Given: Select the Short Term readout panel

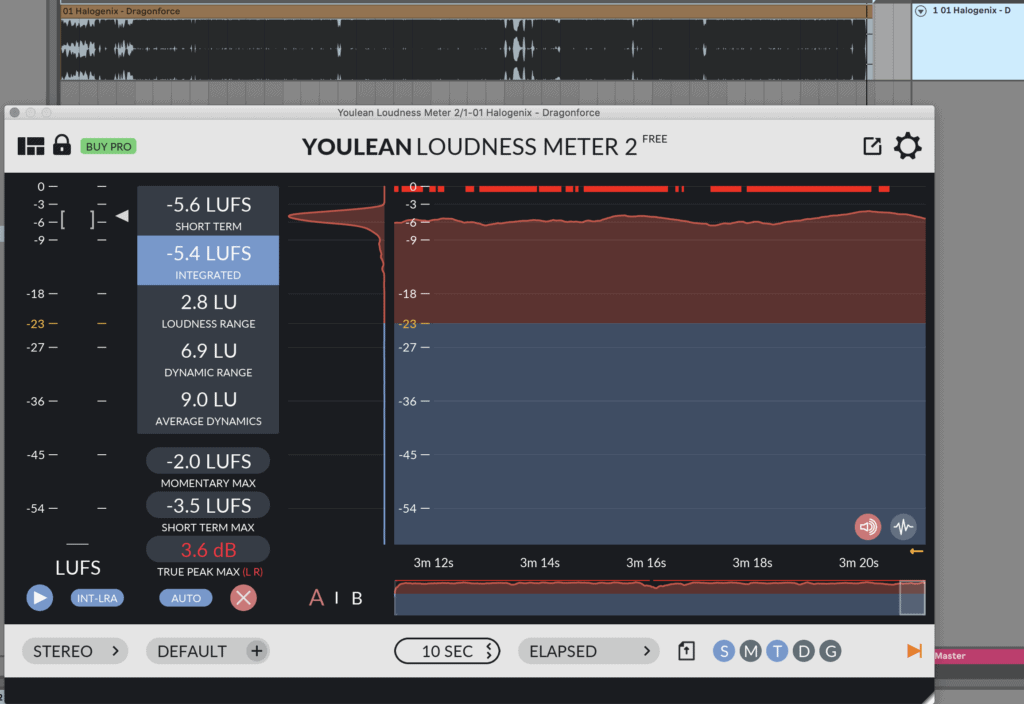Looking at the screenshot, I should (x=208, y=211).
